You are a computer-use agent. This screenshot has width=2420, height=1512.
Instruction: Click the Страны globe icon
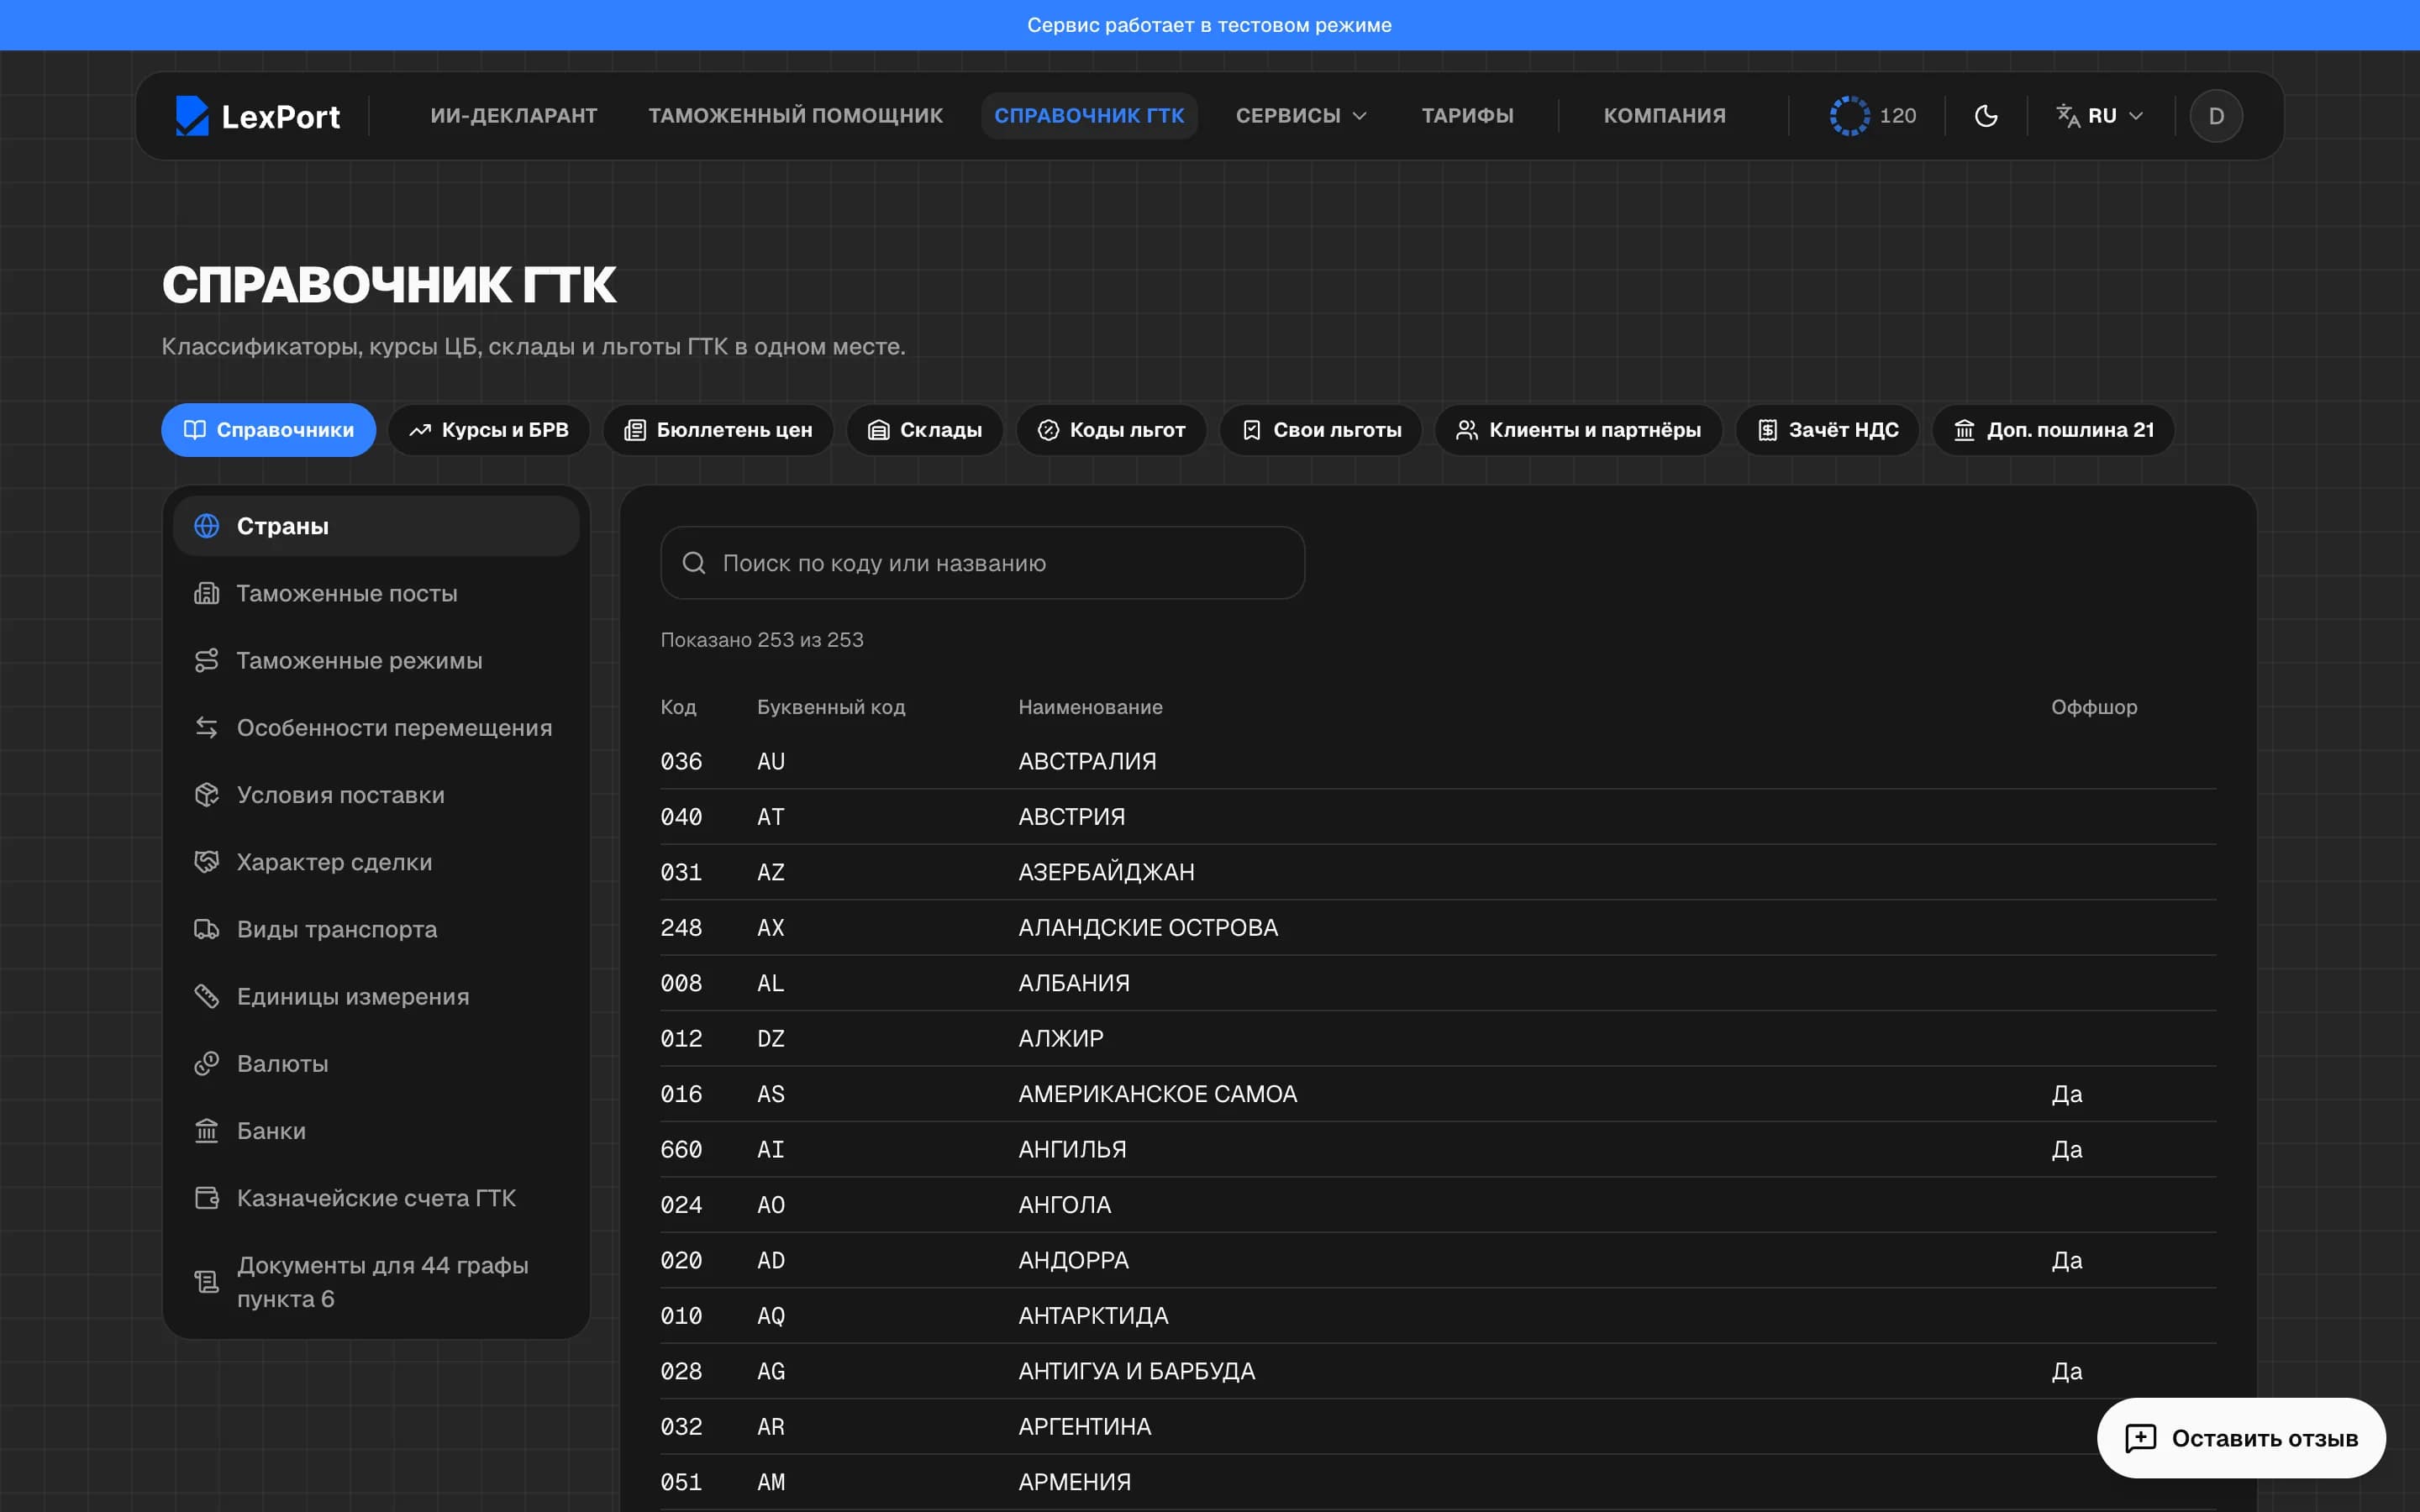point(206,526)
